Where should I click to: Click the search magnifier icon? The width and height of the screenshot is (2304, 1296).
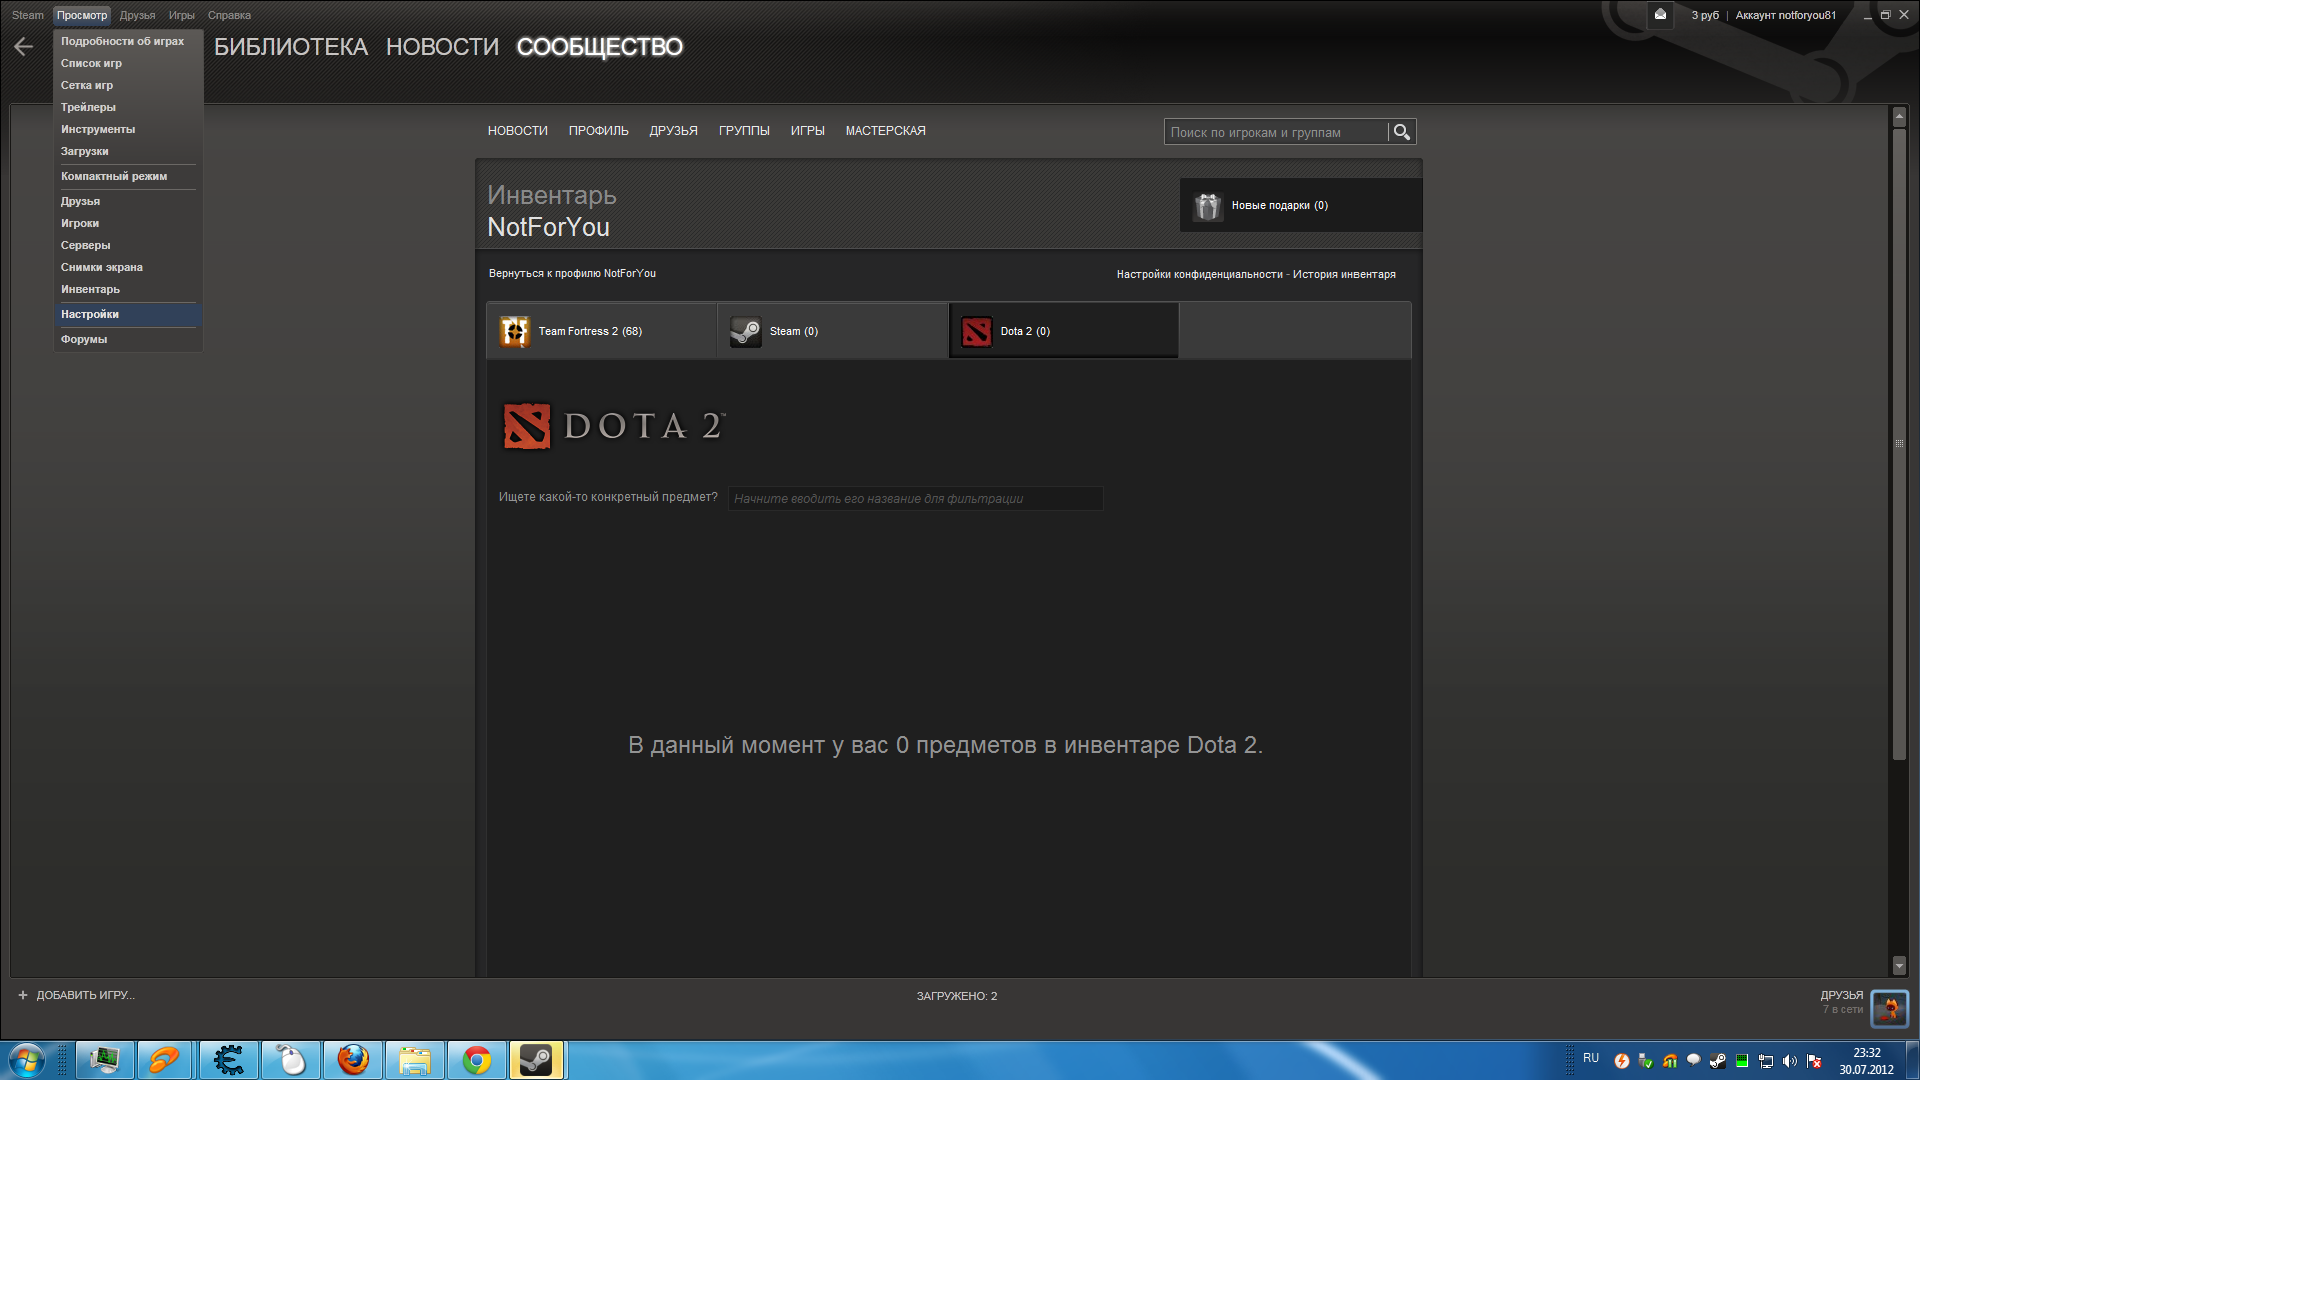click(x=1401, y=132)
